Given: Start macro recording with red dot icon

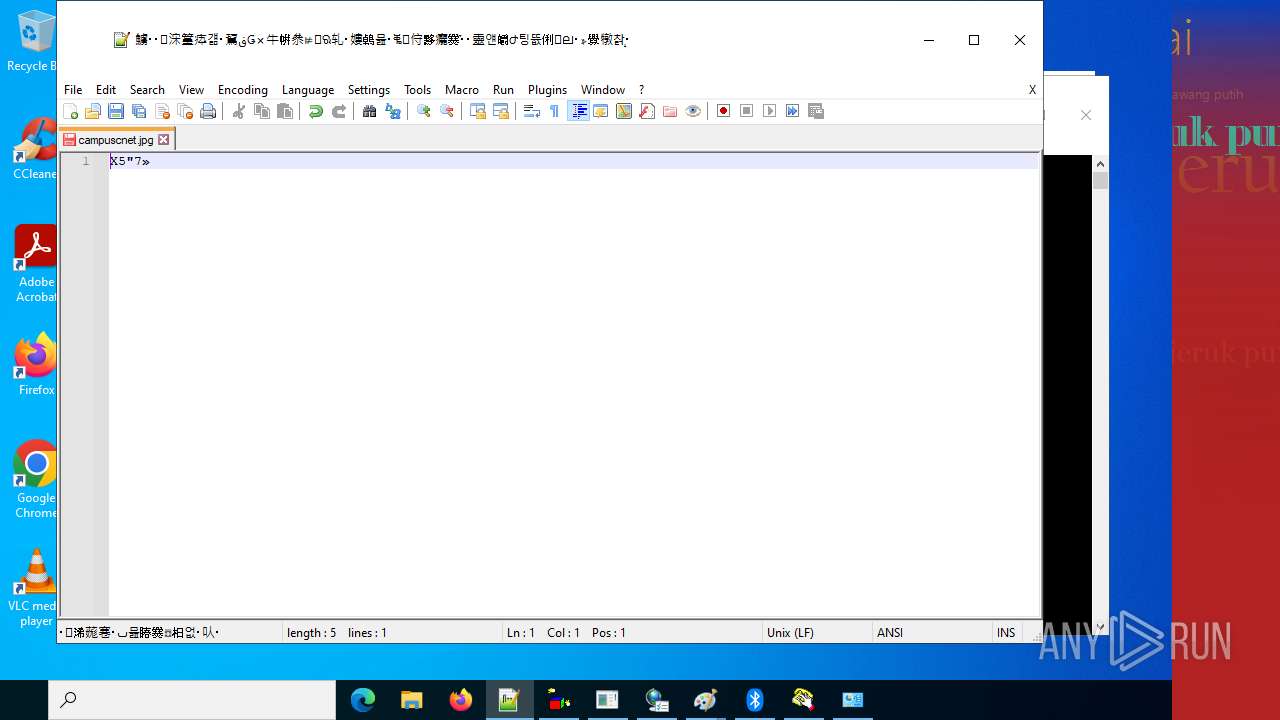Looking at the screenshot, I should 724,111.
